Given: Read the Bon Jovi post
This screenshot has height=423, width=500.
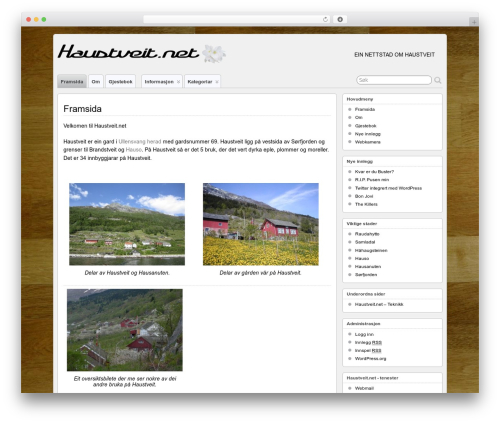Looking at the screenshot, I should click(x=364, y=196).
